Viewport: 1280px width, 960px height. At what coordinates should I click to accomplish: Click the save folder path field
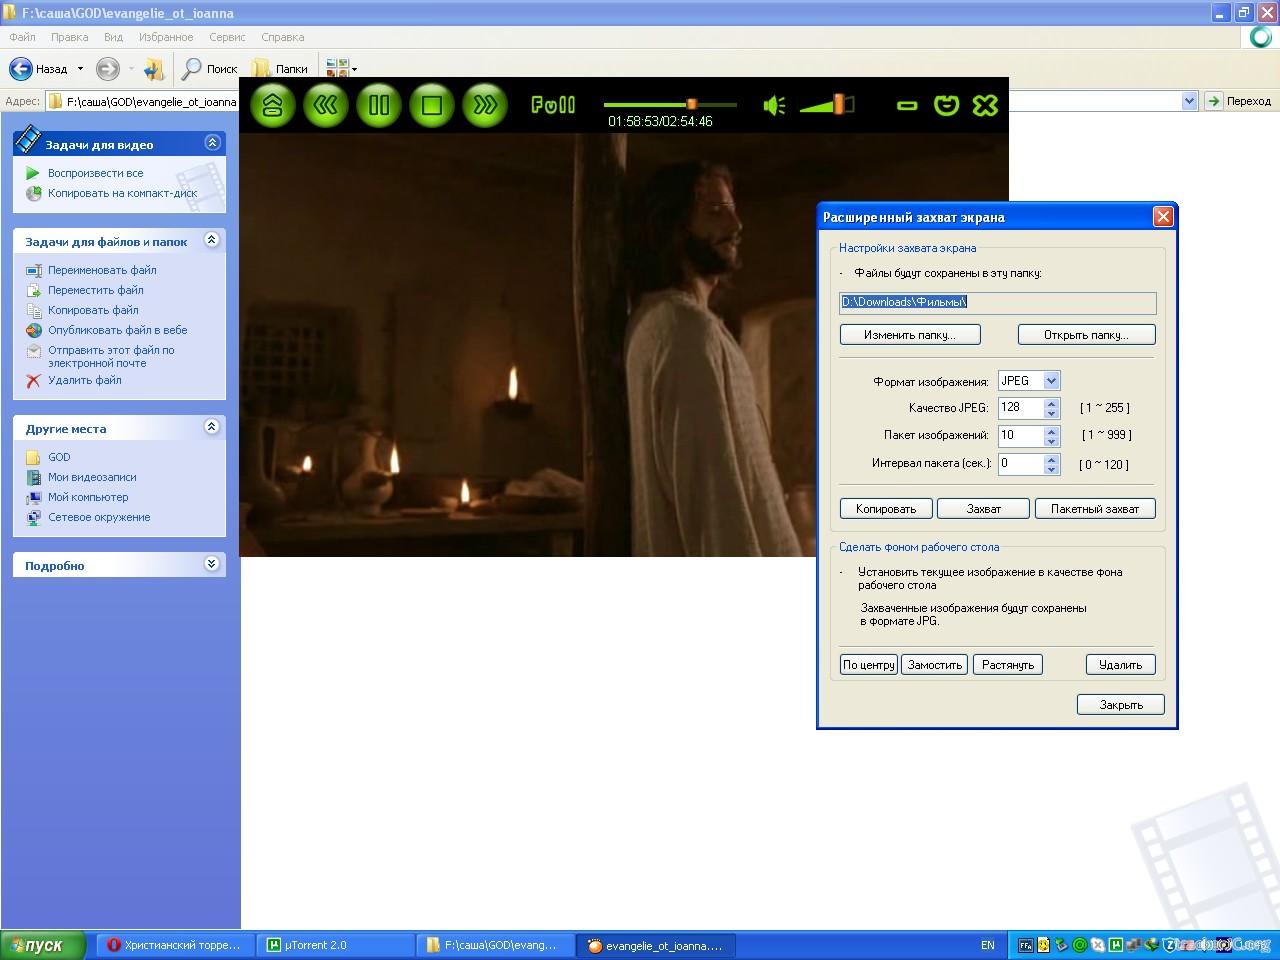(997, 302)
